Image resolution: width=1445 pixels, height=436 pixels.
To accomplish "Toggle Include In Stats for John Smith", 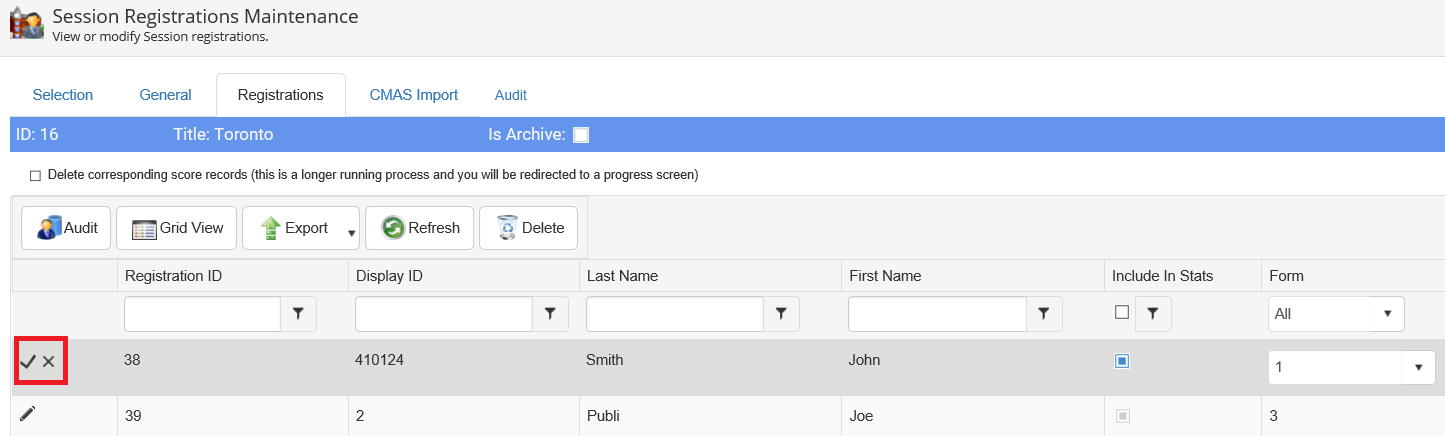I will (x=1122, y=361).
